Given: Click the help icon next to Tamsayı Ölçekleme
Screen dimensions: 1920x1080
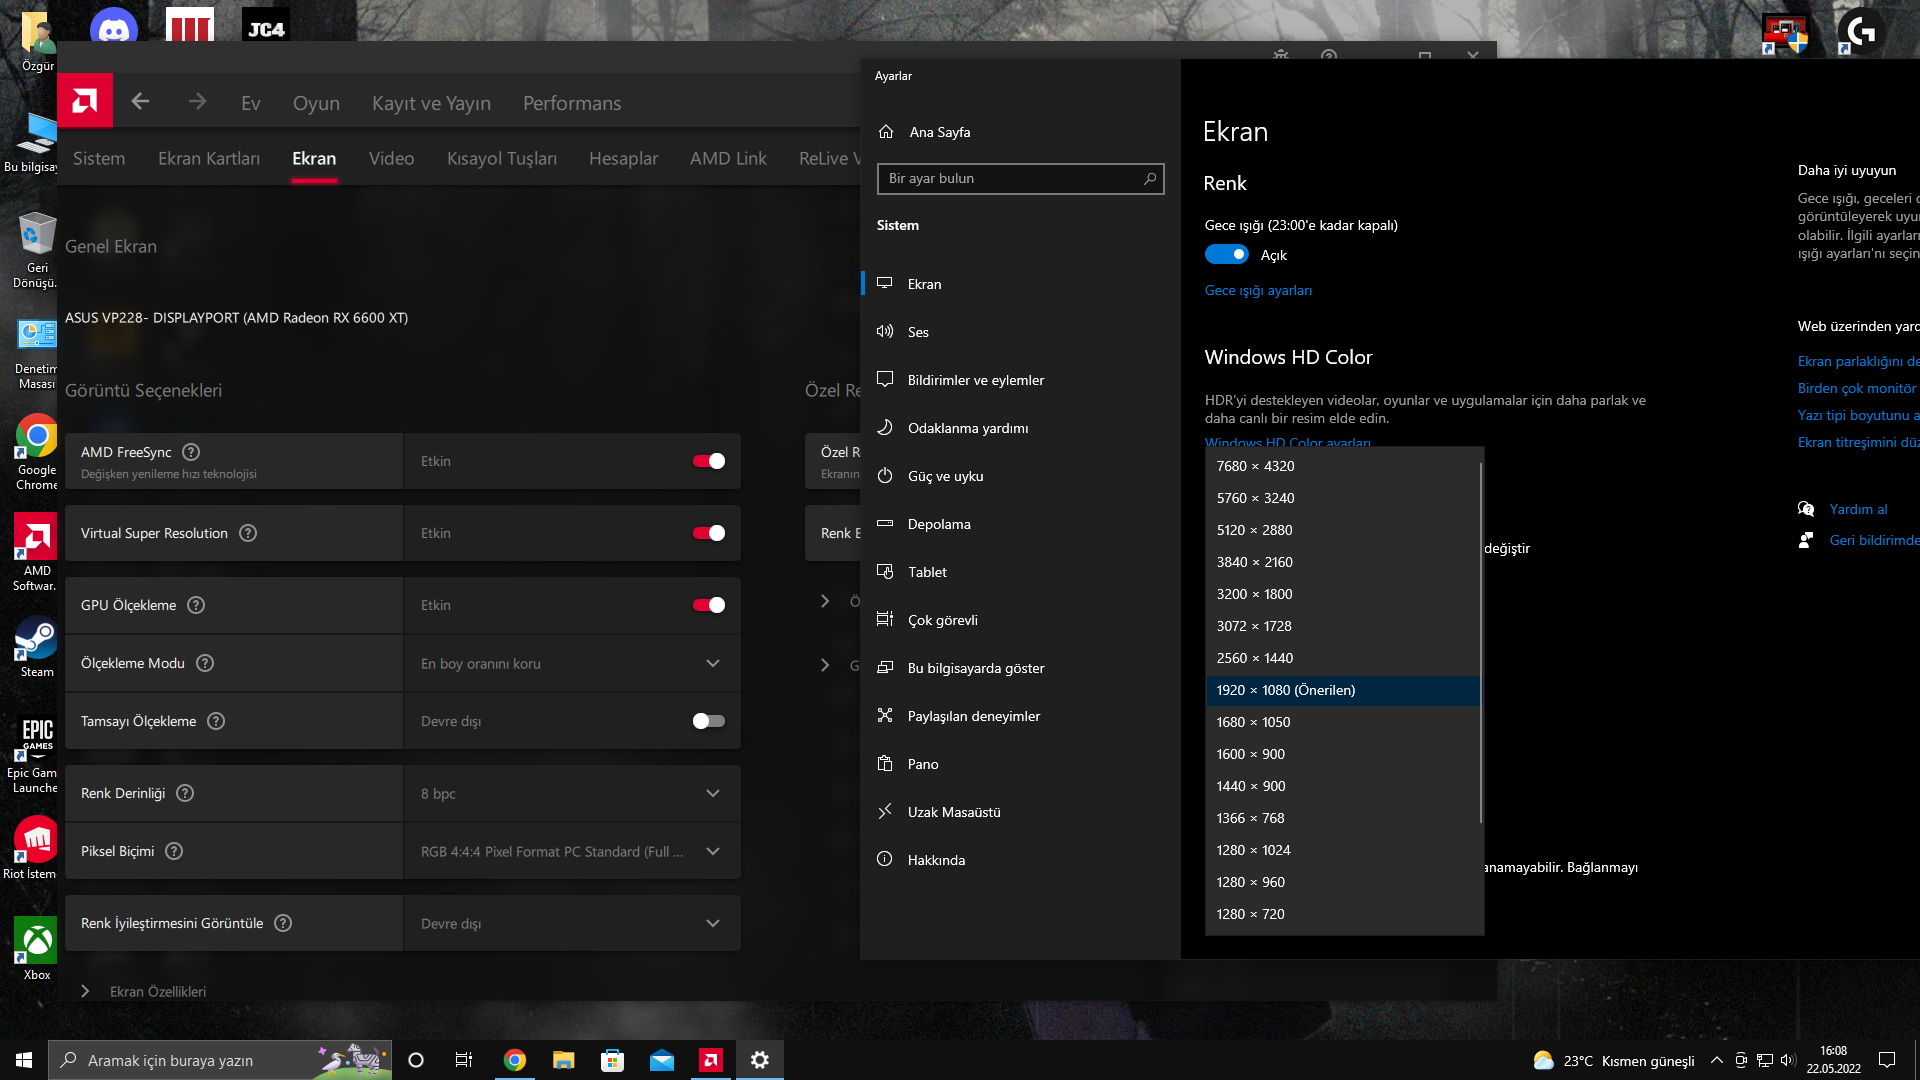Looking at the screenshot, I should [x=216, y=721].
